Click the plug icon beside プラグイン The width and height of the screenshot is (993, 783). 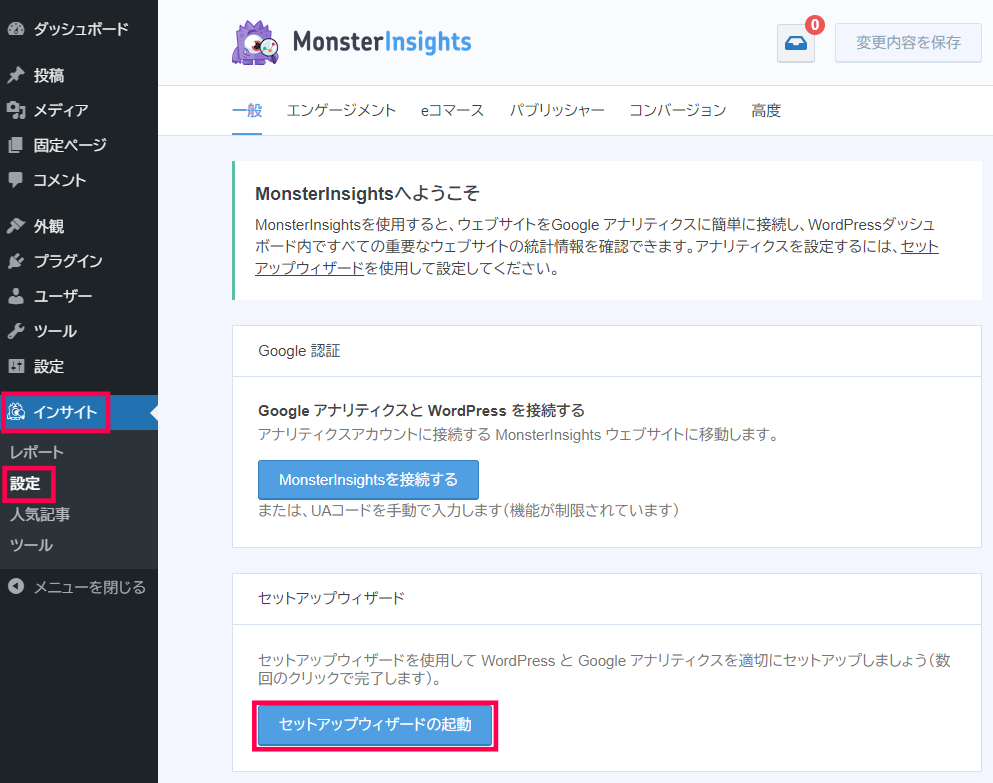coord(16,261)
